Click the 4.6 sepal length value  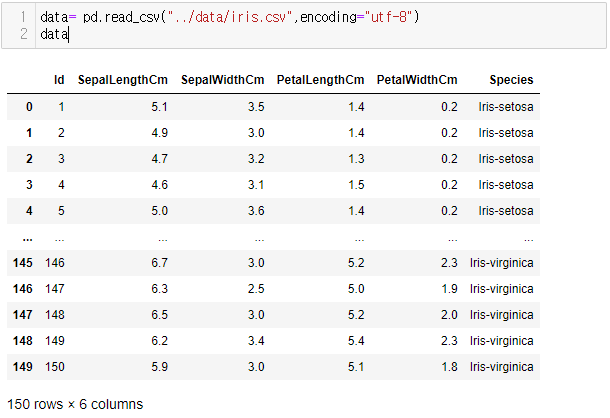click(160, 185)
